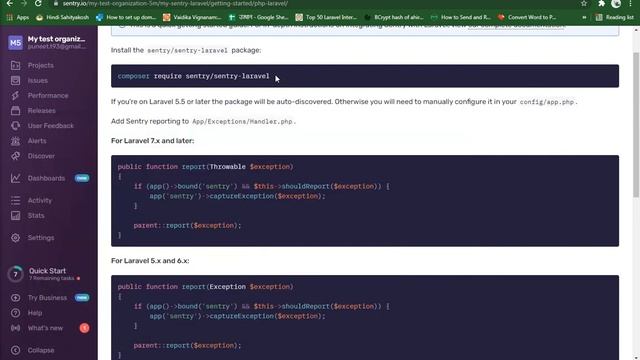
Task: Open the Projects sidebar icon
Action: [16, 65]
